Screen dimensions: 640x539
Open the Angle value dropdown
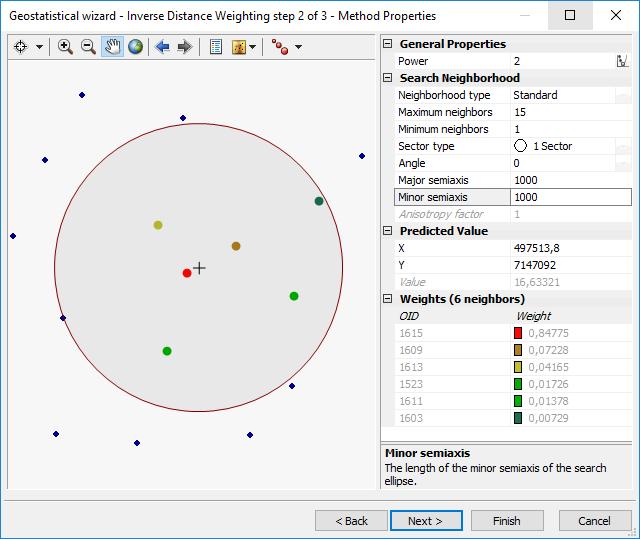pos(623,164)
